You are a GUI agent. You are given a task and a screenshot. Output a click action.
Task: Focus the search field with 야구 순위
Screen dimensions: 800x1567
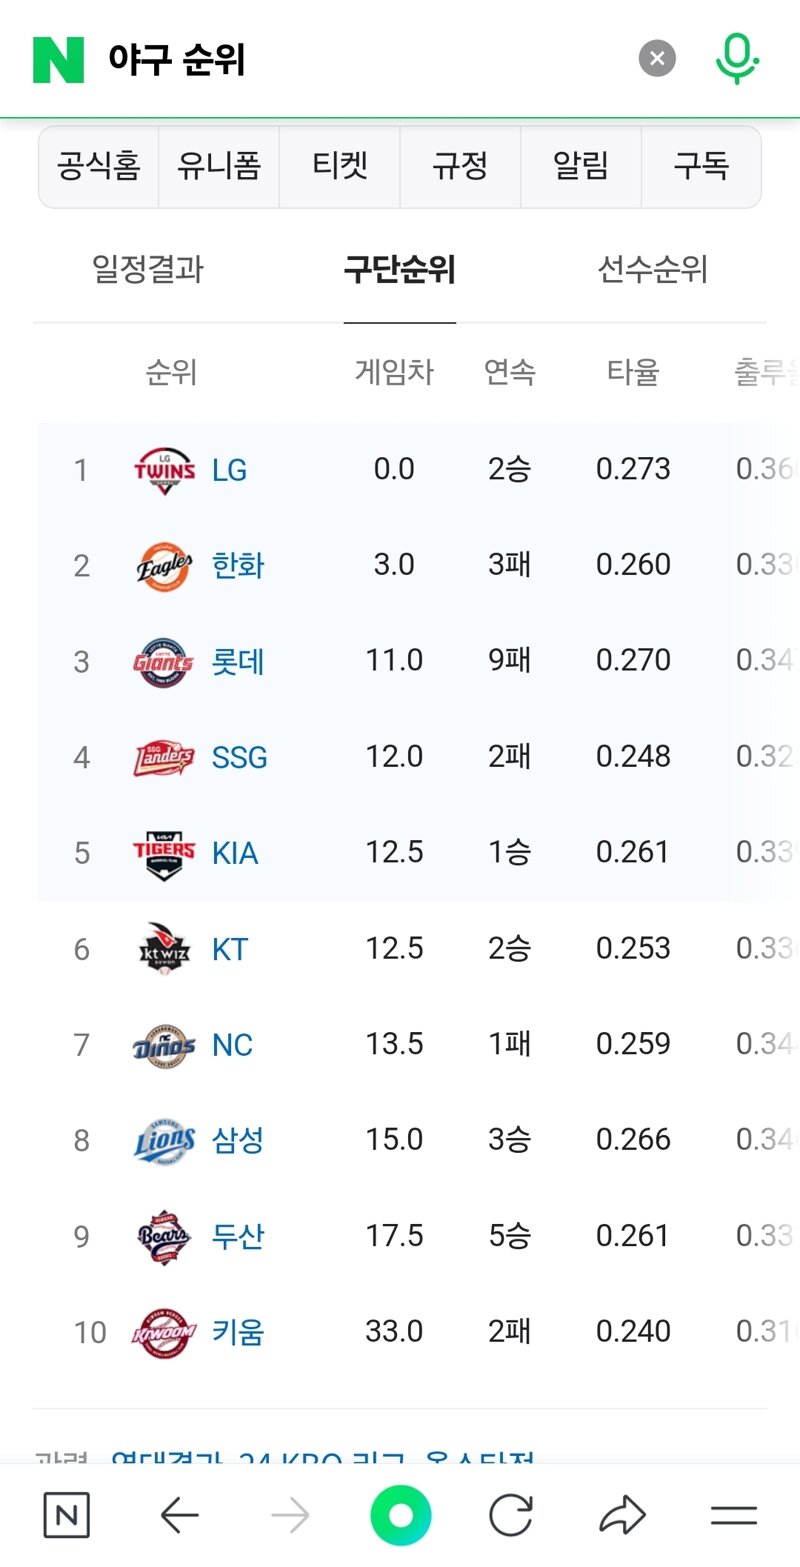click(360, 59)
